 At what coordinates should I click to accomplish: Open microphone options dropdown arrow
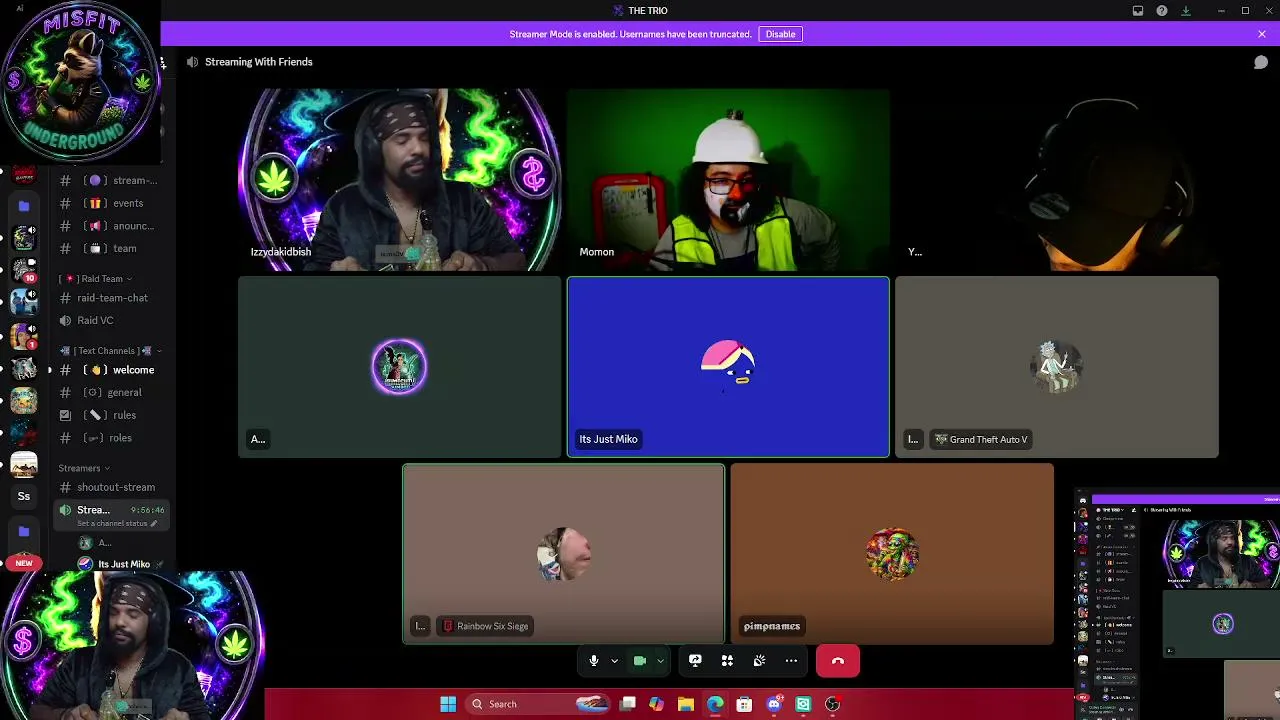(x=614, y=661)
